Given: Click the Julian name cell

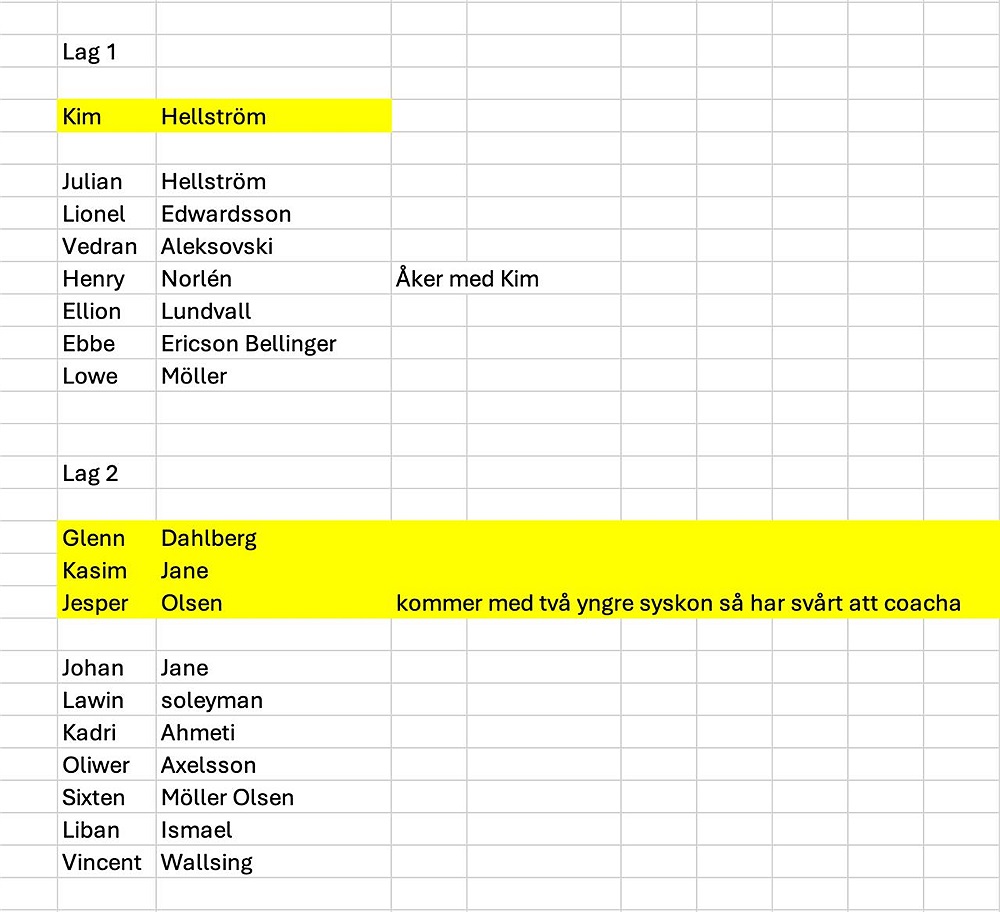Looking at the screenshot, I should pyautogui.click(x=107, y=181).
